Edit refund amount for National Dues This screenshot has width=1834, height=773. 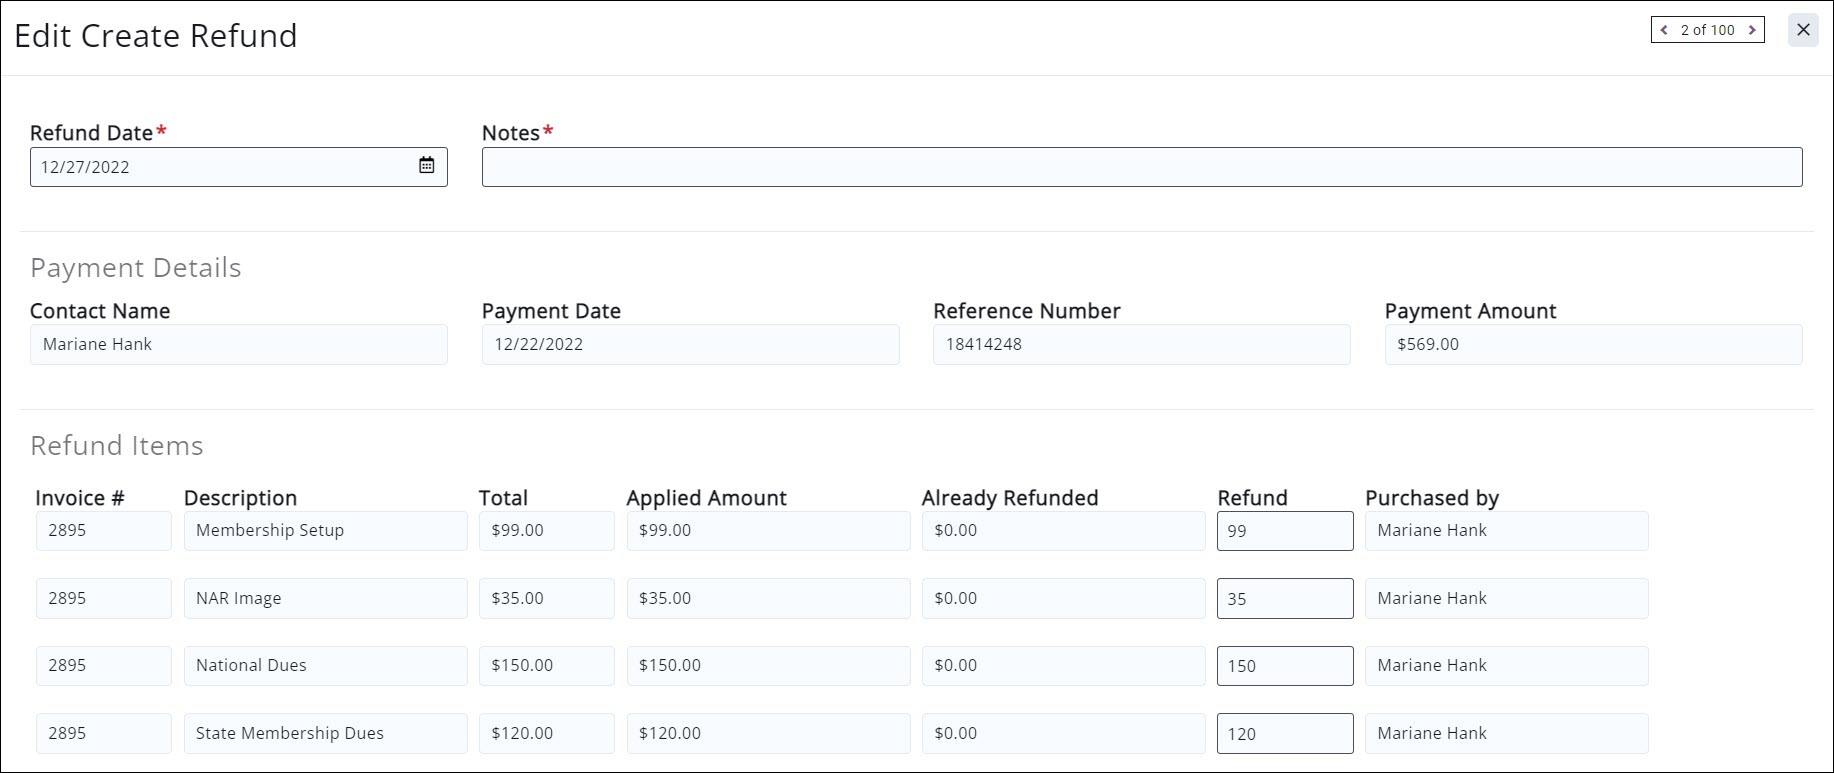click(1284, 666)
